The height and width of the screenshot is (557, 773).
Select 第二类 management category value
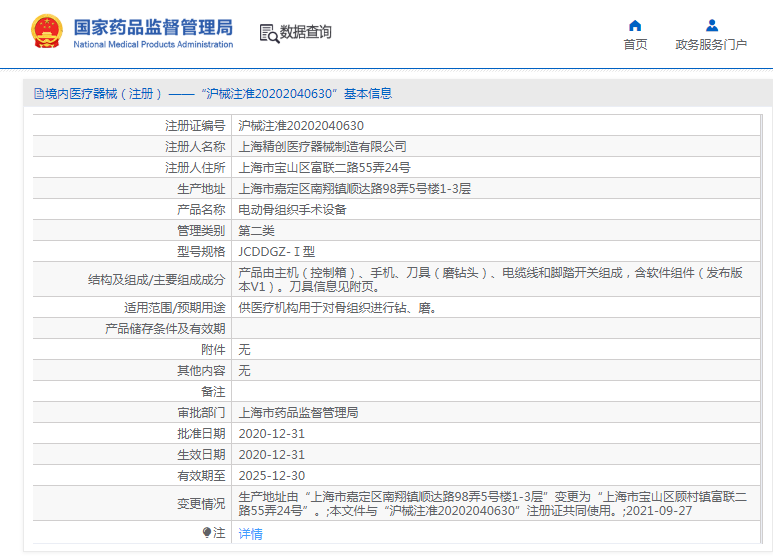pyautogui.click(x=256, y=231)
